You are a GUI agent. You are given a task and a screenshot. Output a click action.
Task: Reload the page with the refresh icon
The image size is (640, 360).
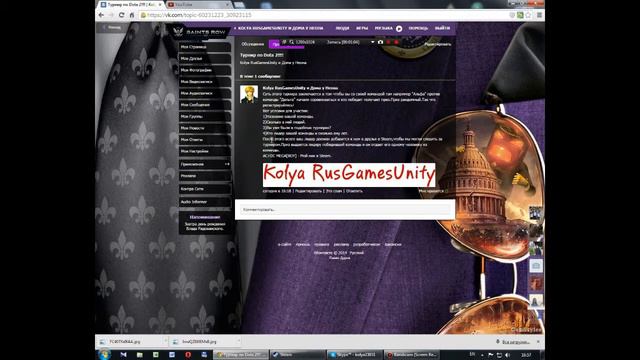coord(121,15)
